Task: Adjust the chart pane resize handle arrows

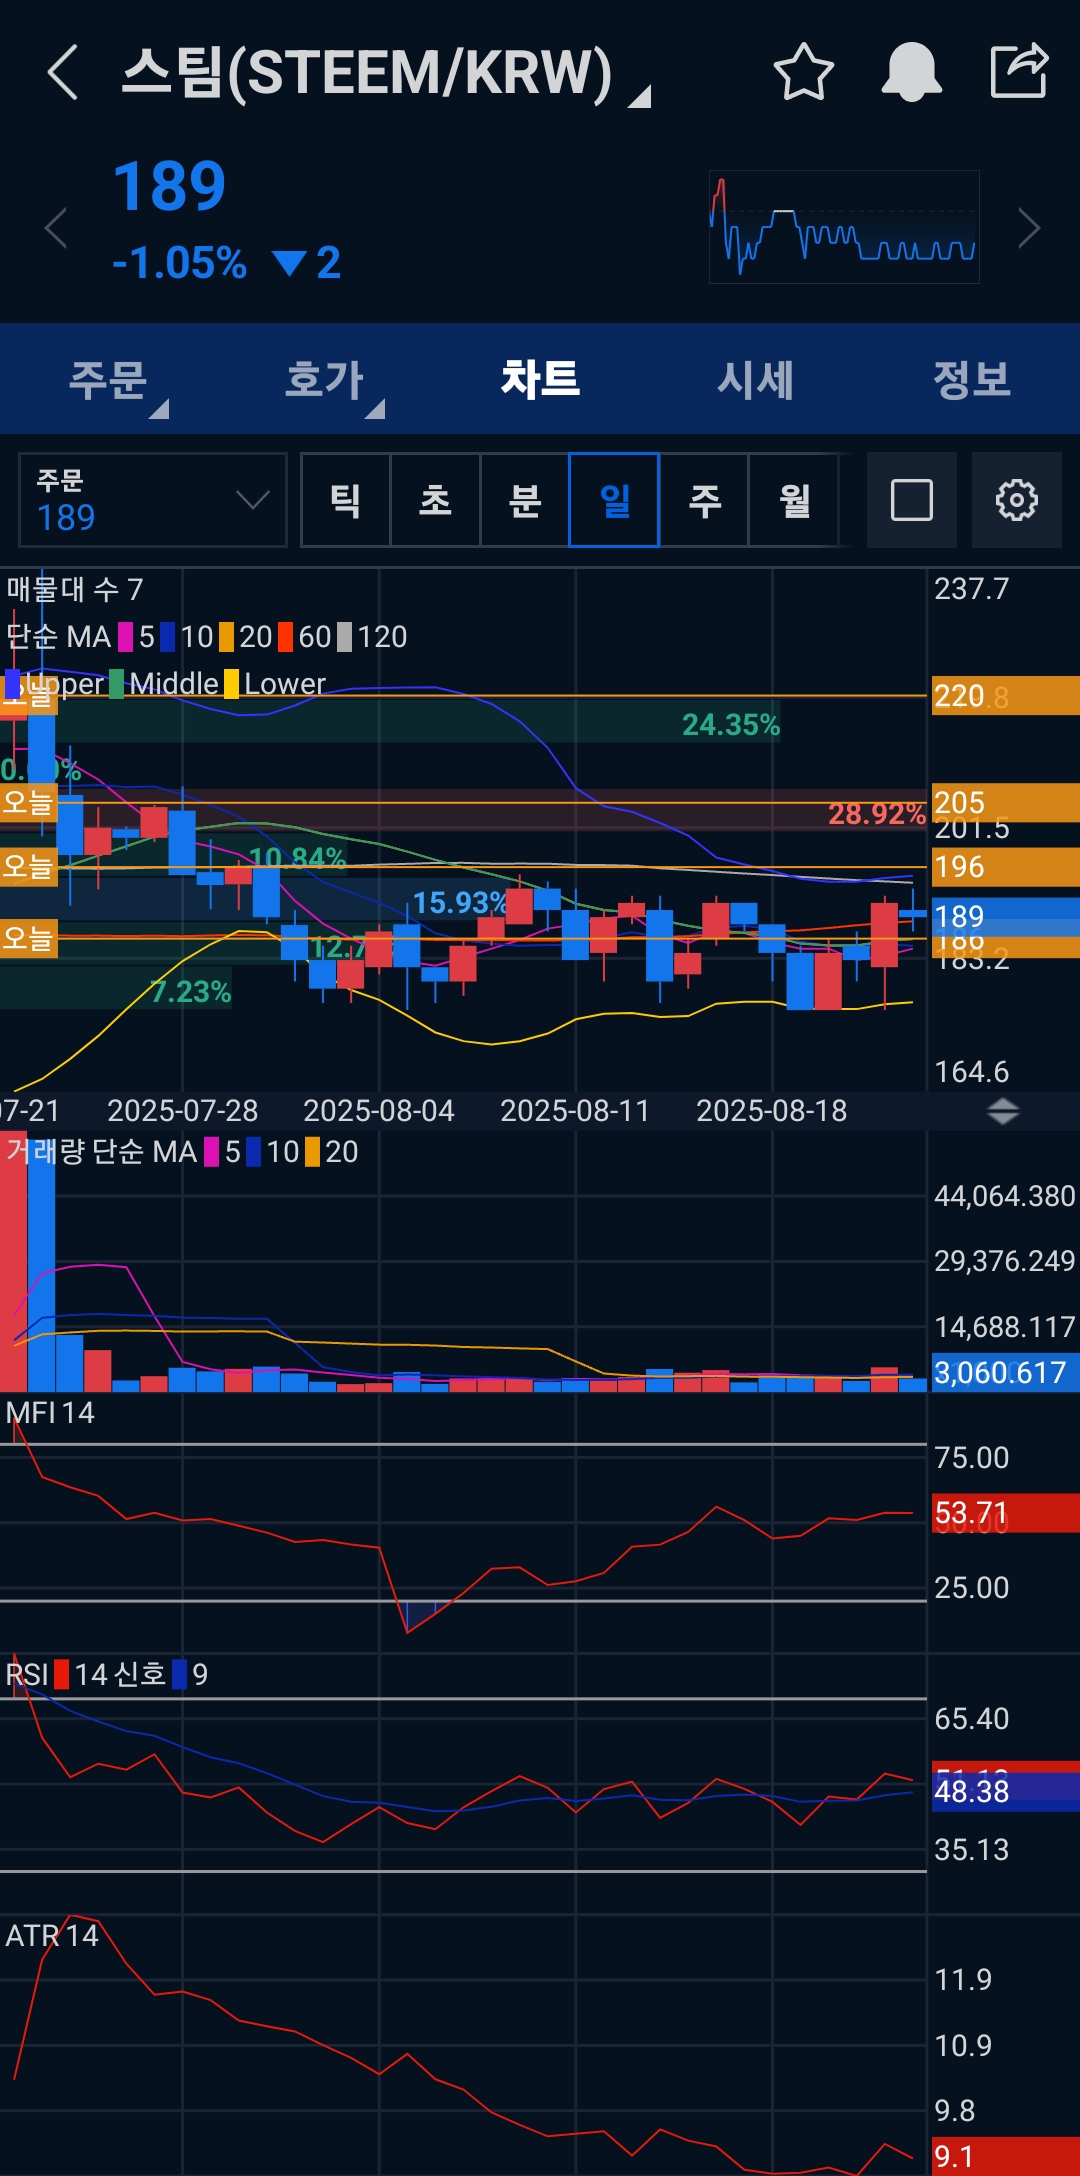Action: click(x=1003, y=1111)
